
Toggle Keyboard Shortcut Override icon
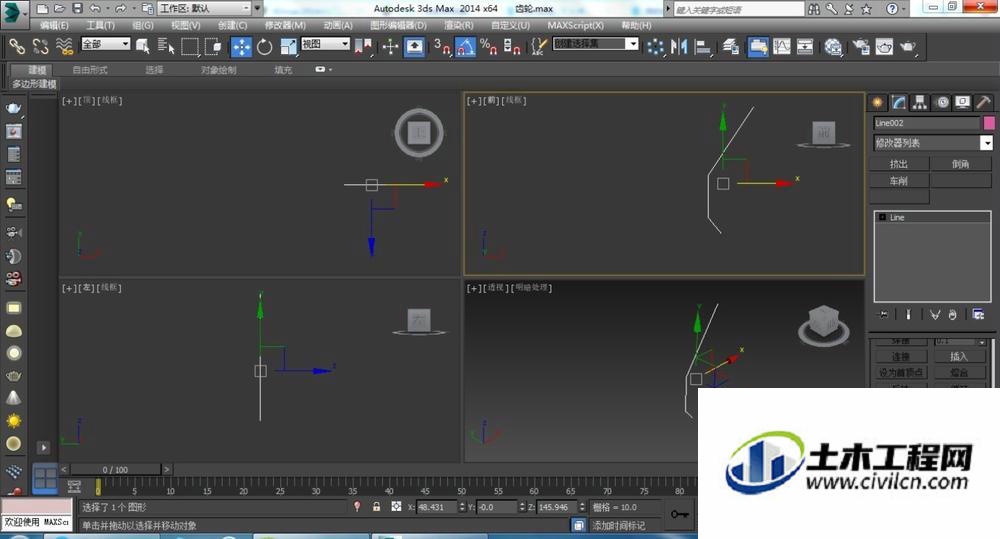coord(415,47)
